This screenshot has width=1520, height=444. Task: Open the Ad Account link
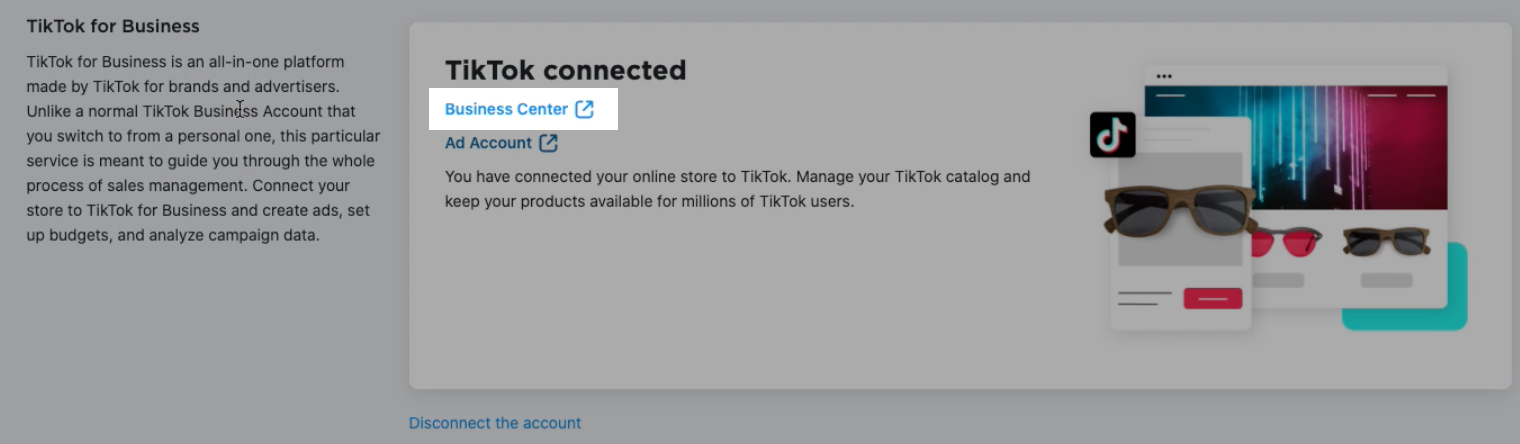point(488,143)
